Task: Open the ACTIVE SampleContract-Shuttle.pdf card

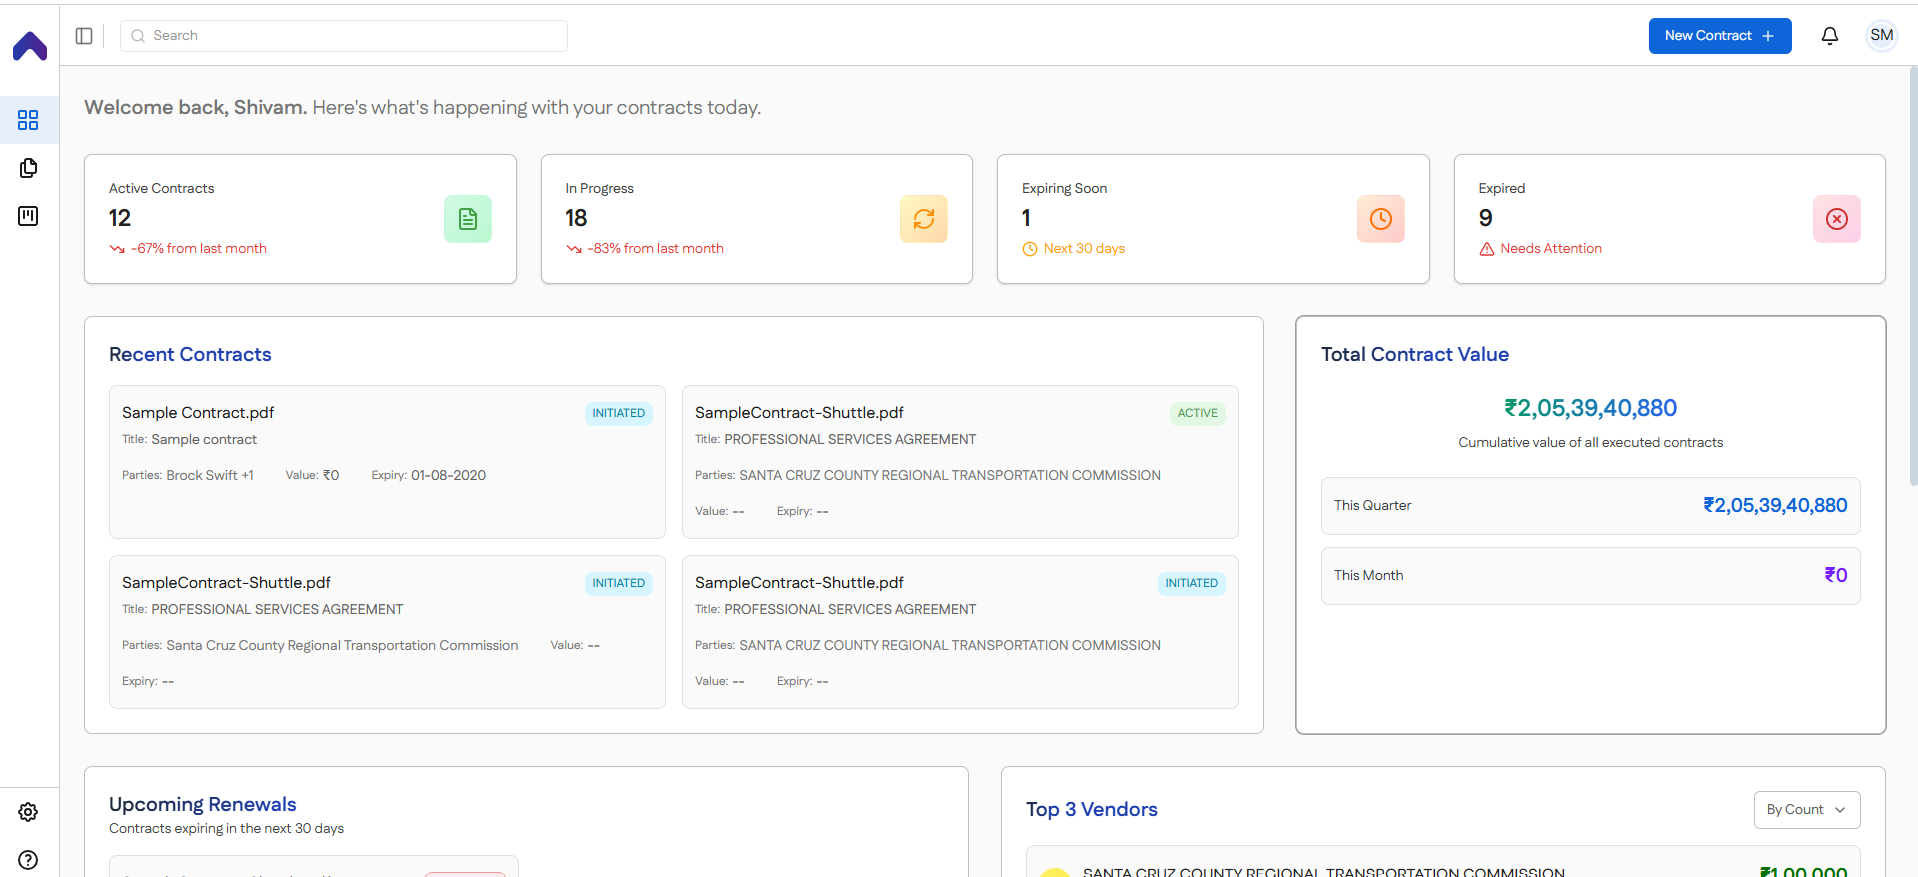Action: (959, 461)
